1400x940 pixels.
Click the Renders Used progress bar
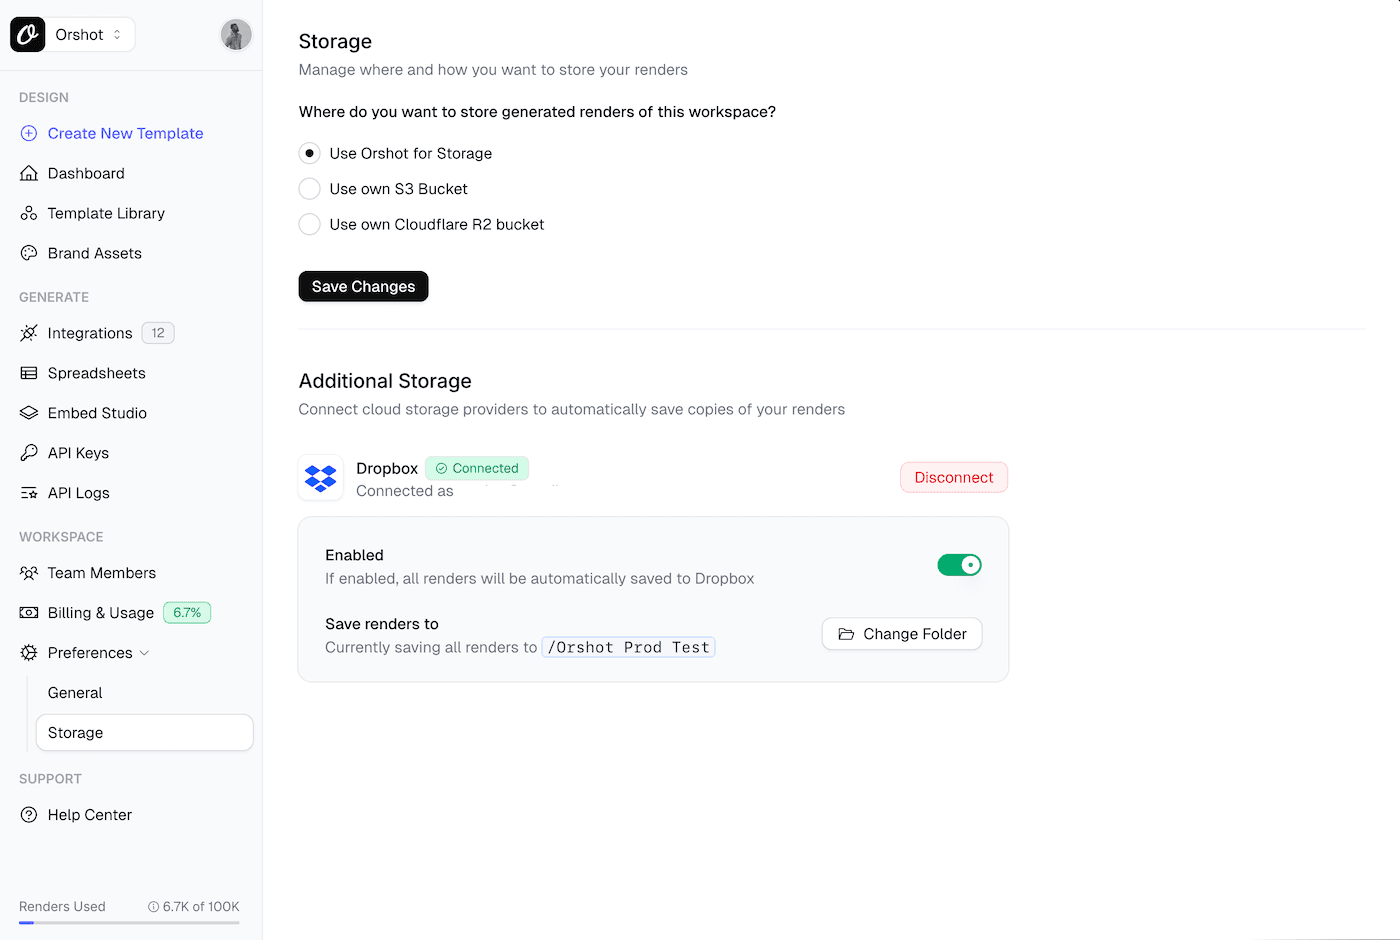[x=129, y=922]
